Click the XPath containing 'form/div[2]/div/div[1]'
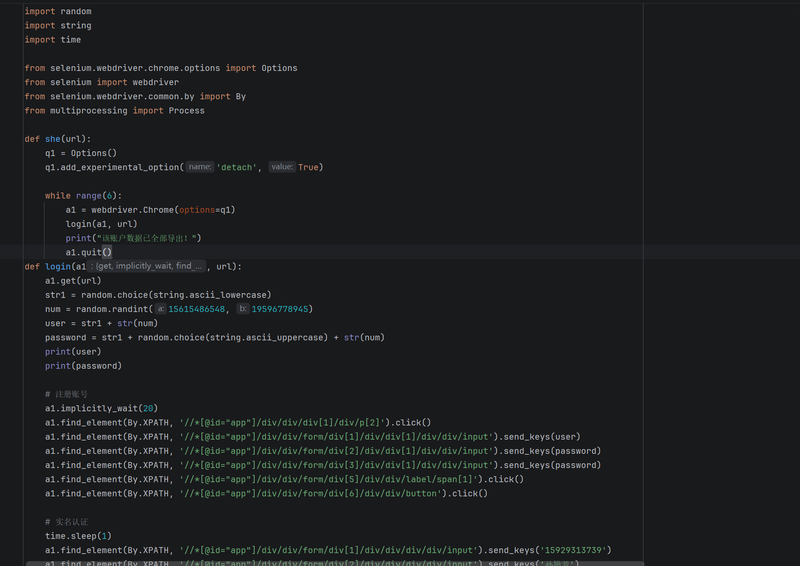 click(x=339, y=451)
